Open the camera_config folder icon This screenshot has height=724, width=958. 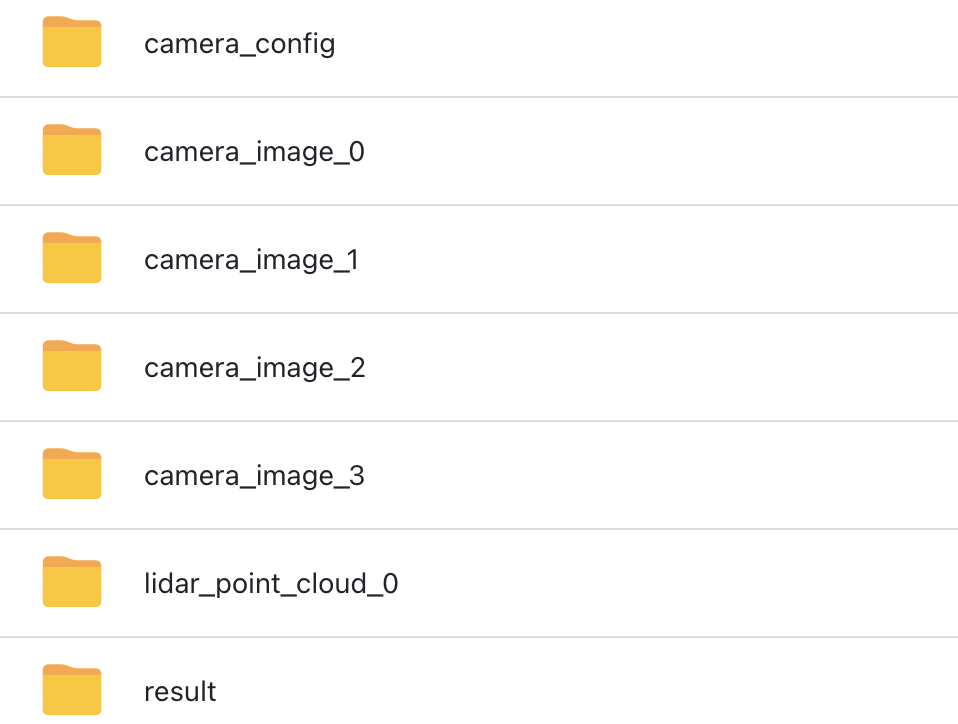[x=71, y=42]
